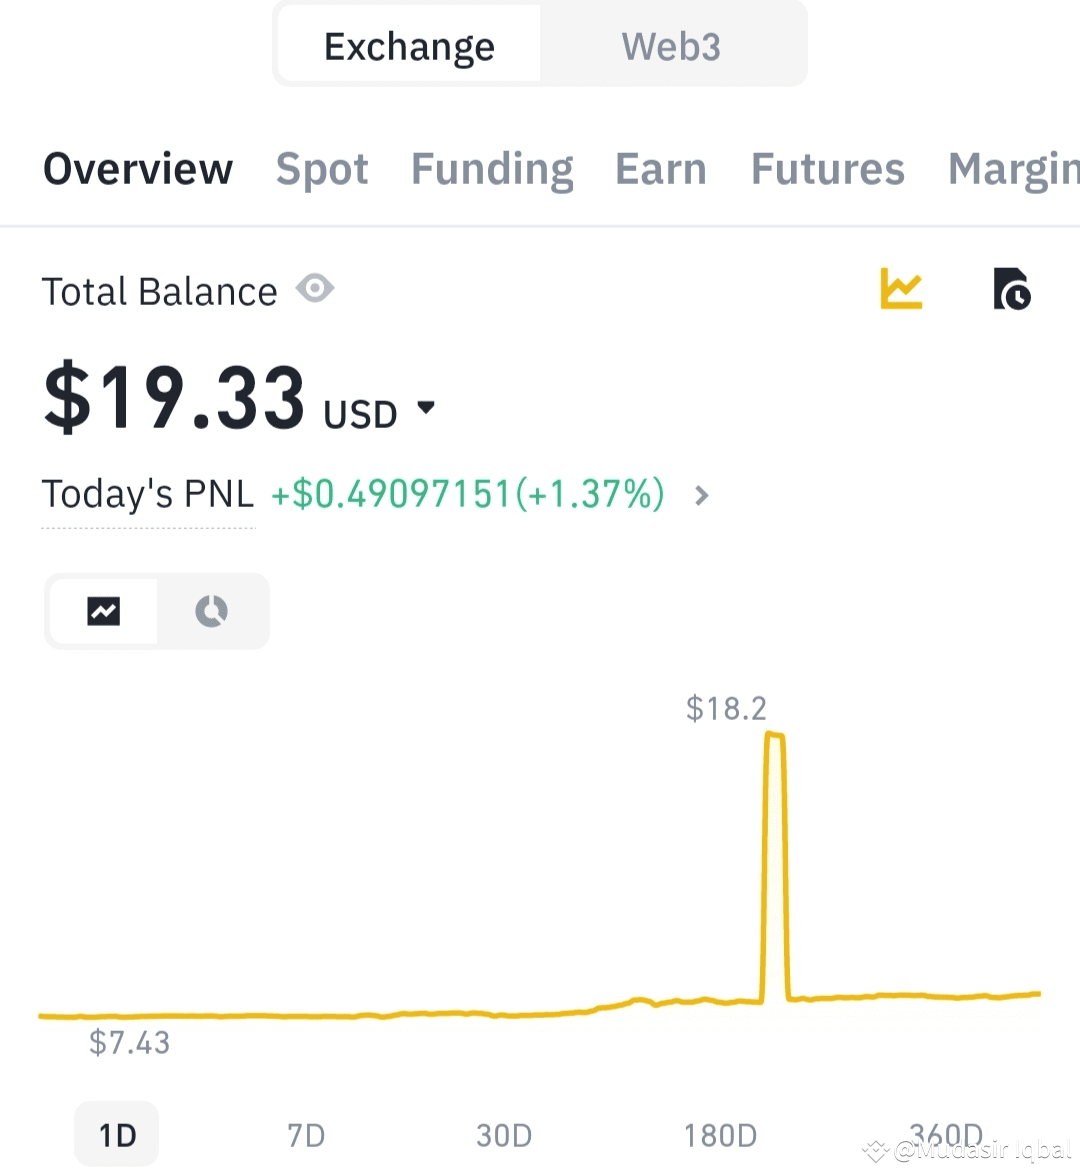The image size is (1080, 1172).
Task: Open Today's PNL details chevron
Action: click(x=702, y=495)
